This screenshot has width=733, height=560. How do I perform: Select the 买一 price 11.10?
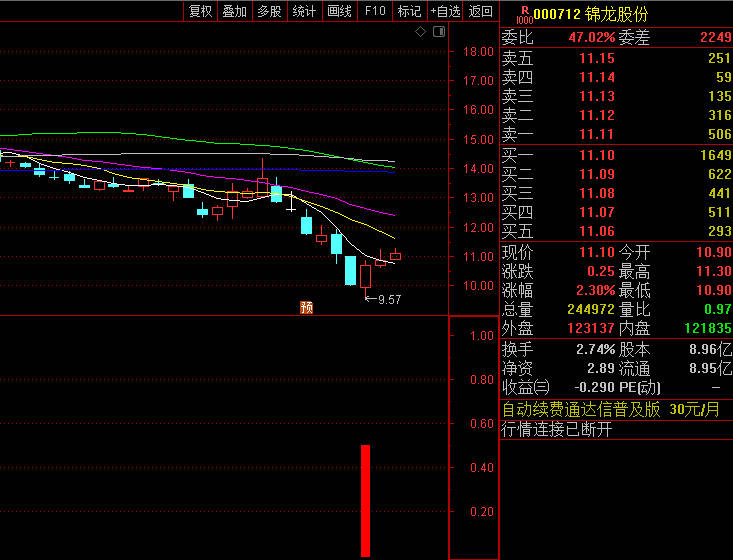(x=597, y=155)
